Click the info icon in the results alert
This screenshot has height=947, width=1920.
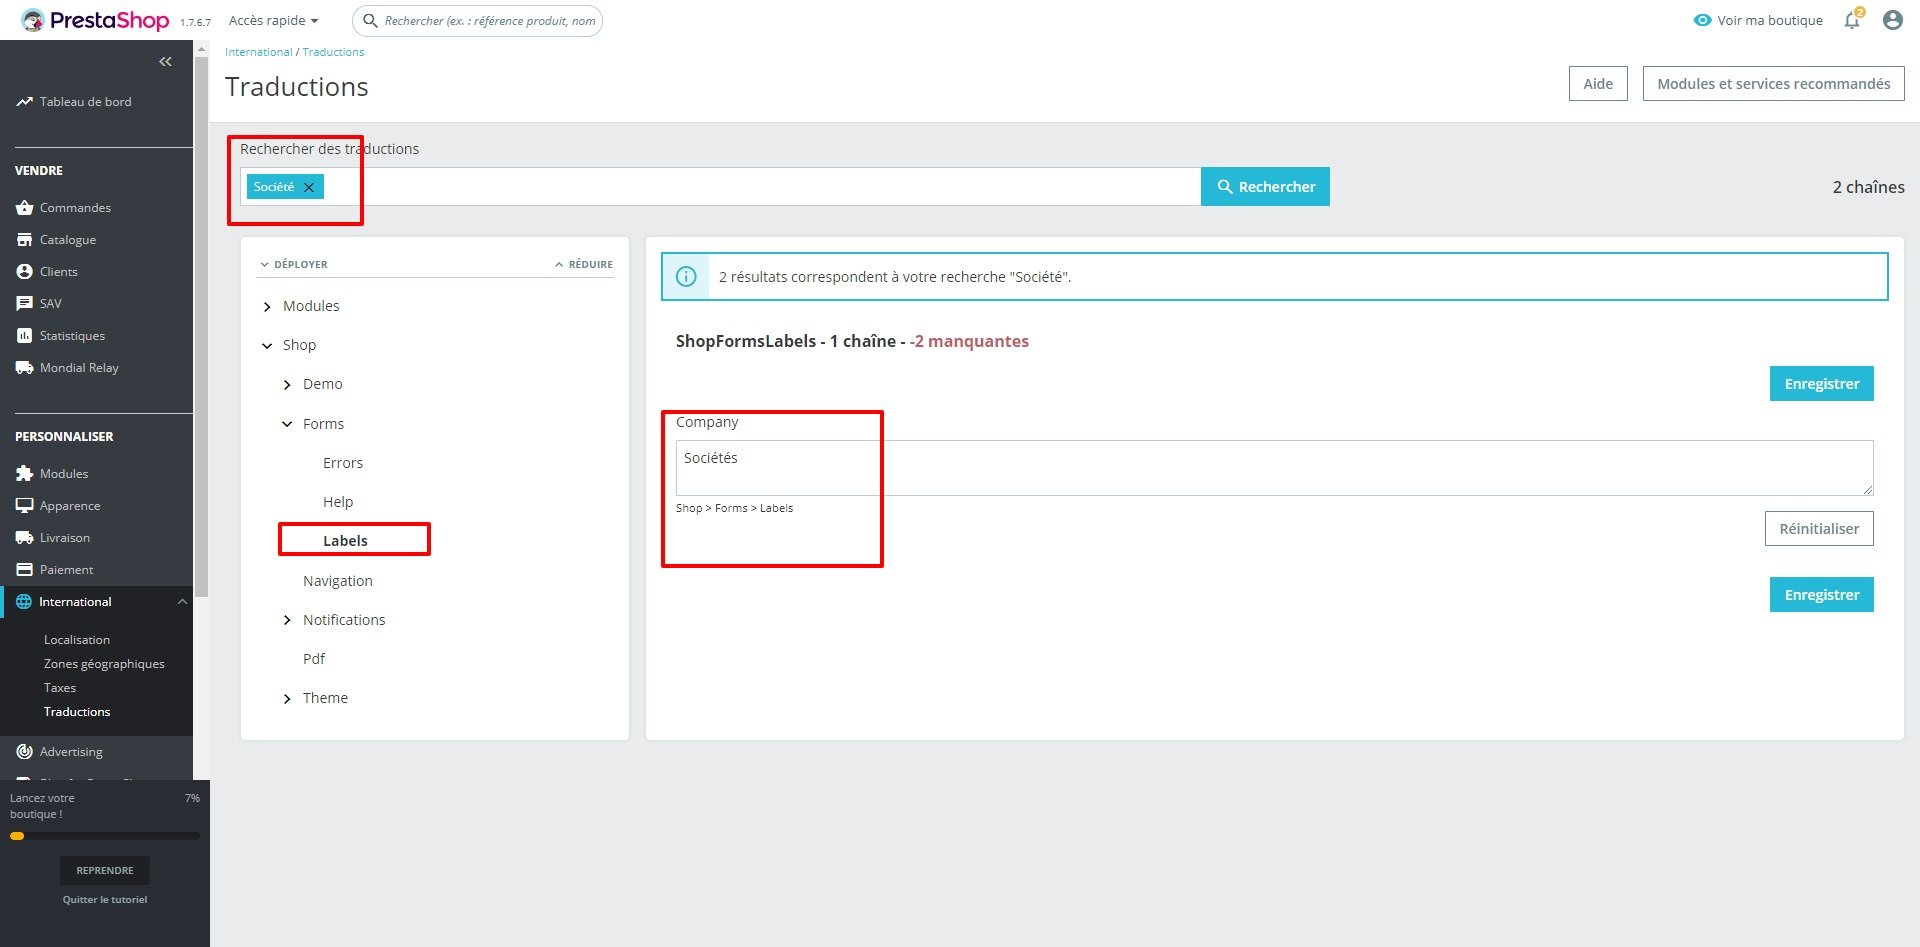[686, 277]
